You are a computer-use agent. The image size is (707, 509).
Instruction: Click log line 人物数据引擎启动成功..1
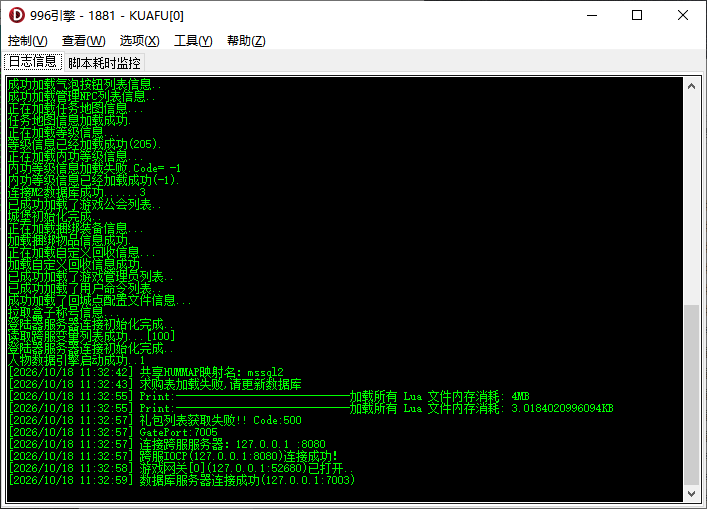click(77, 360)
